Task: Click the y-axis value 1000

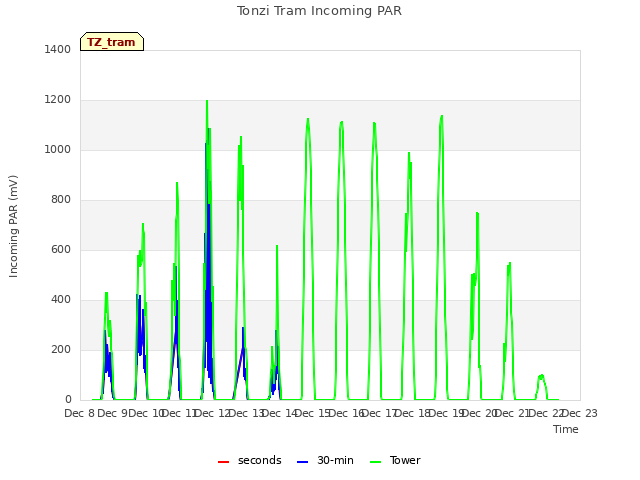Action: point(58,149)
